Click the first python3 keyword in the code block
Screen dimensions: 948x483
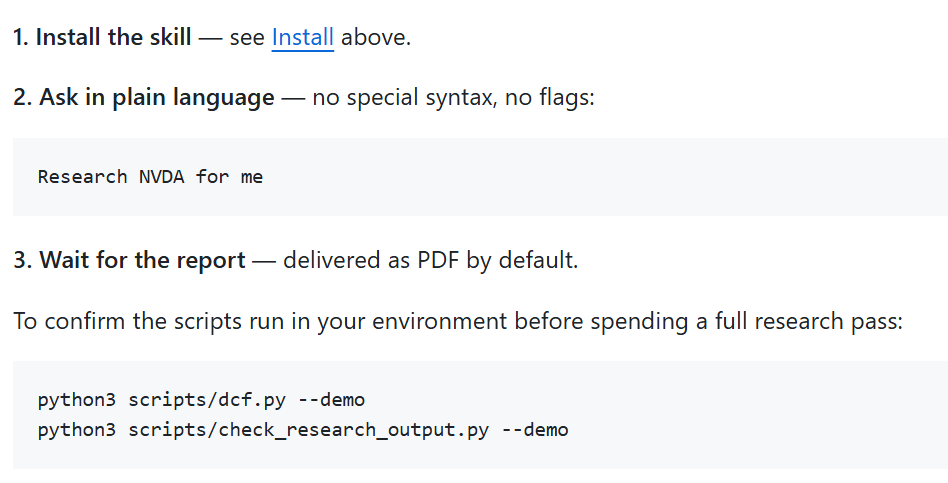tap(76, 400)
